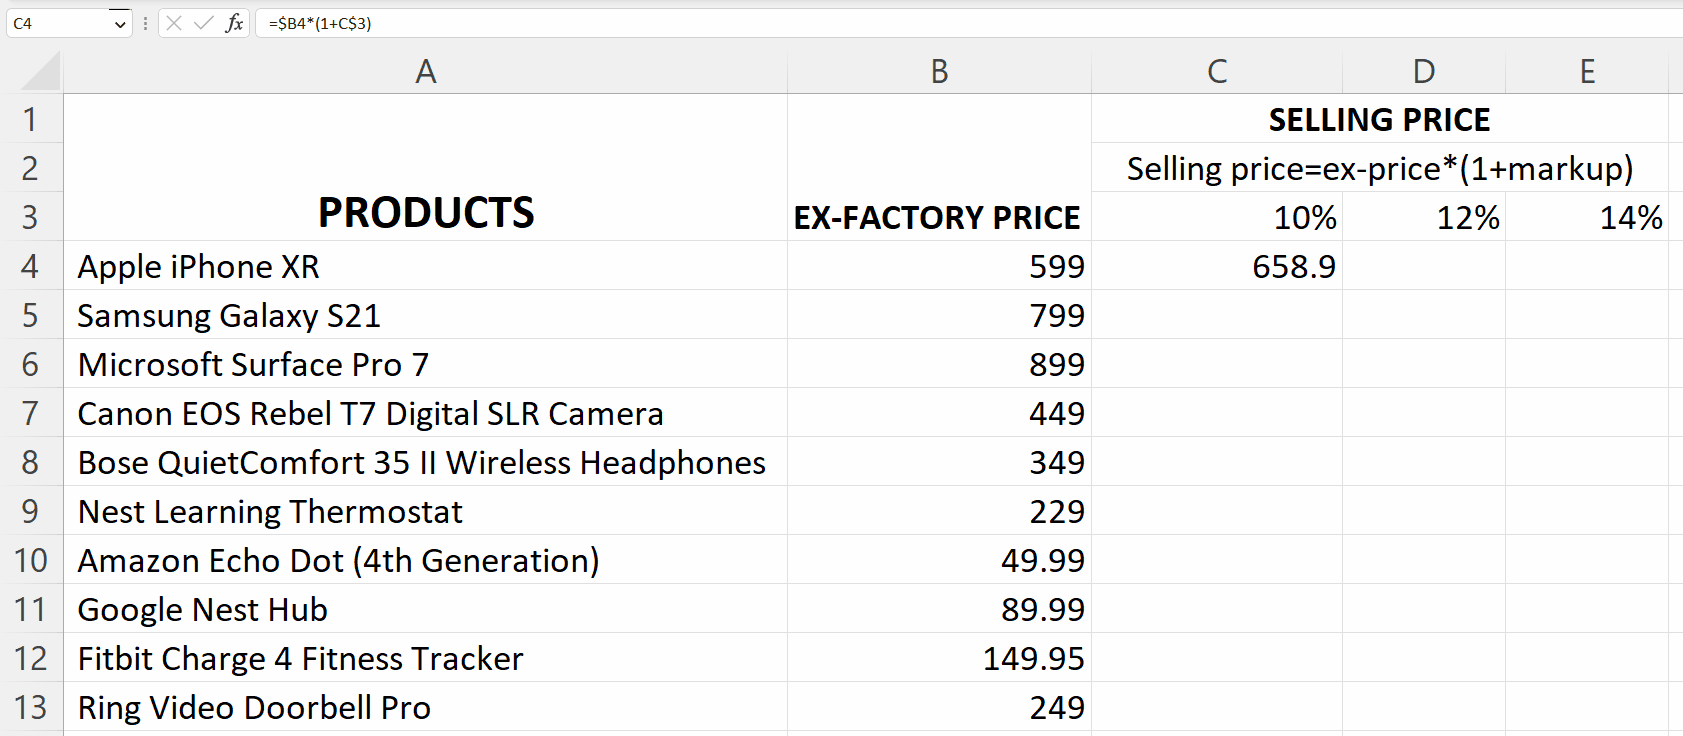Click the Cancel (X) icon beside the formula bar

click(175, 23)
